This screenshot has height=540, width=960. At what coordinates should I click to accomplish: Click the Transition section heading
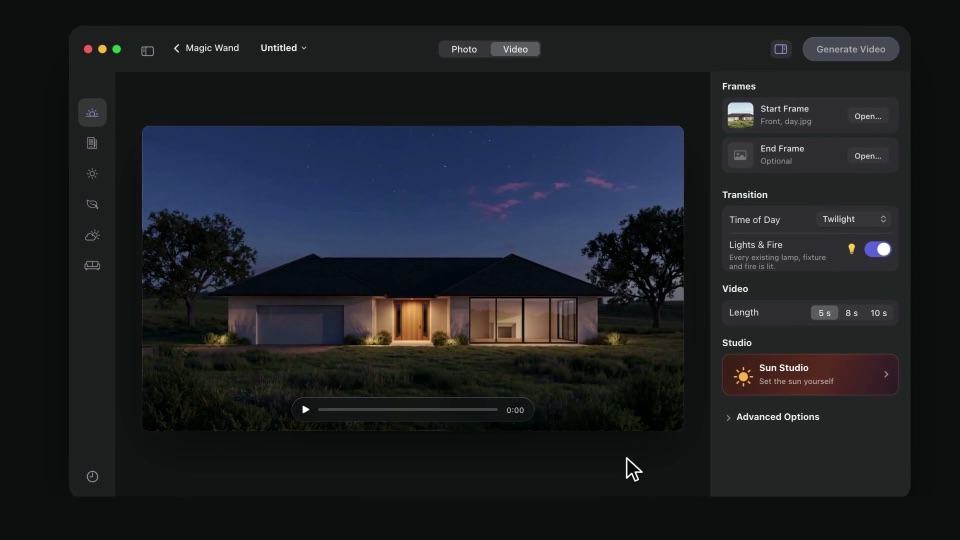point(744,195)
